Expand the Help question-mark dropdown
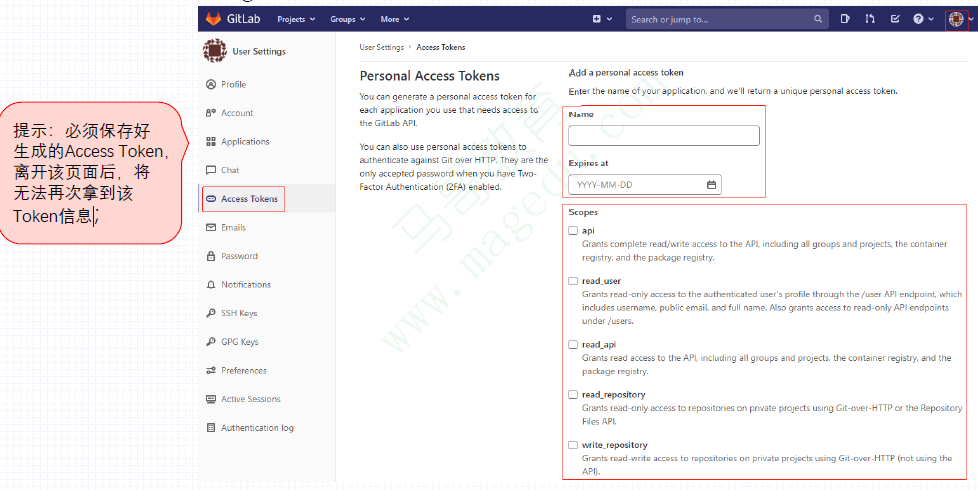The width and height of the screenshot is (978, 491). tap(922, 19)
